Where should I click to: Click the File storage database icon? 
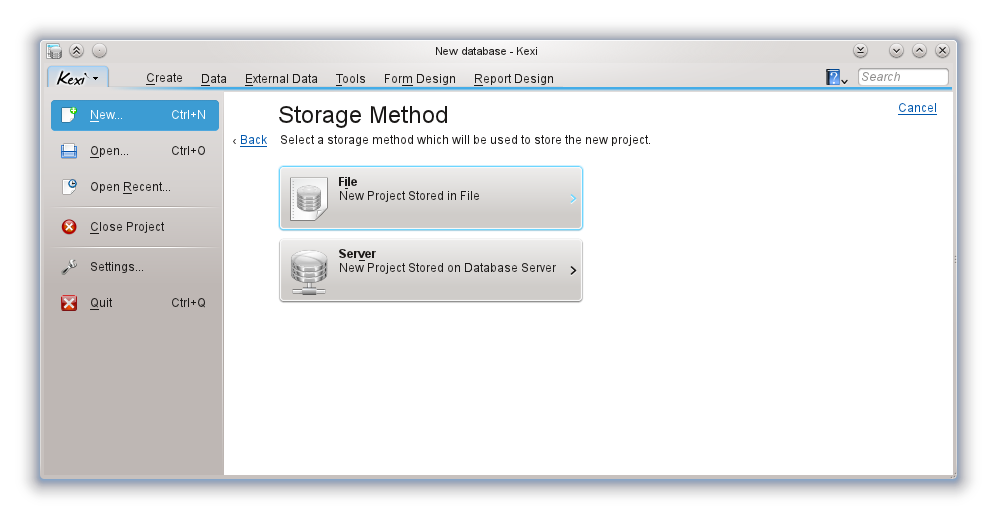tap(308, 198)
